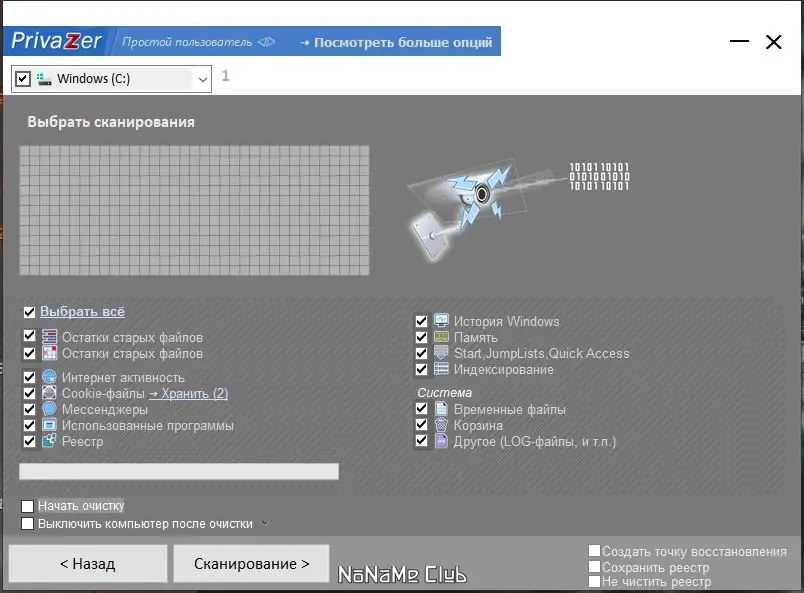
Task: Click the scan progress bar
Action: tap(179, 471)
